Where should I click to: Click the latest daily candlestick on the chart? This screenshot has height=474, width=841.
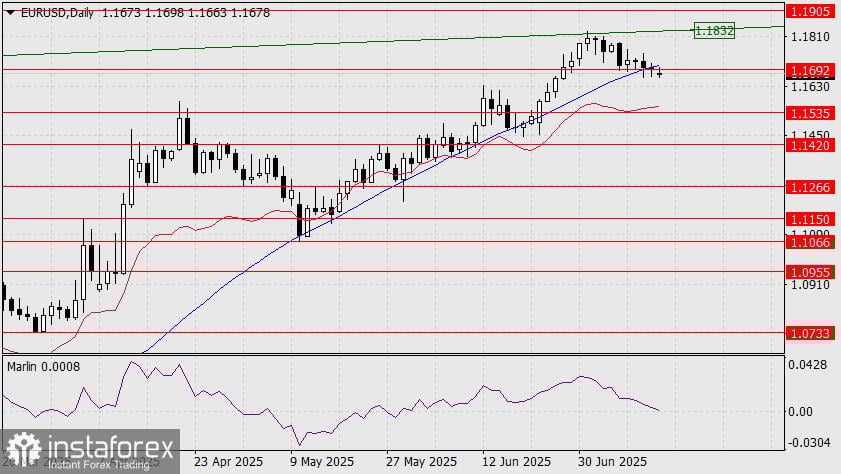(659, 73)
